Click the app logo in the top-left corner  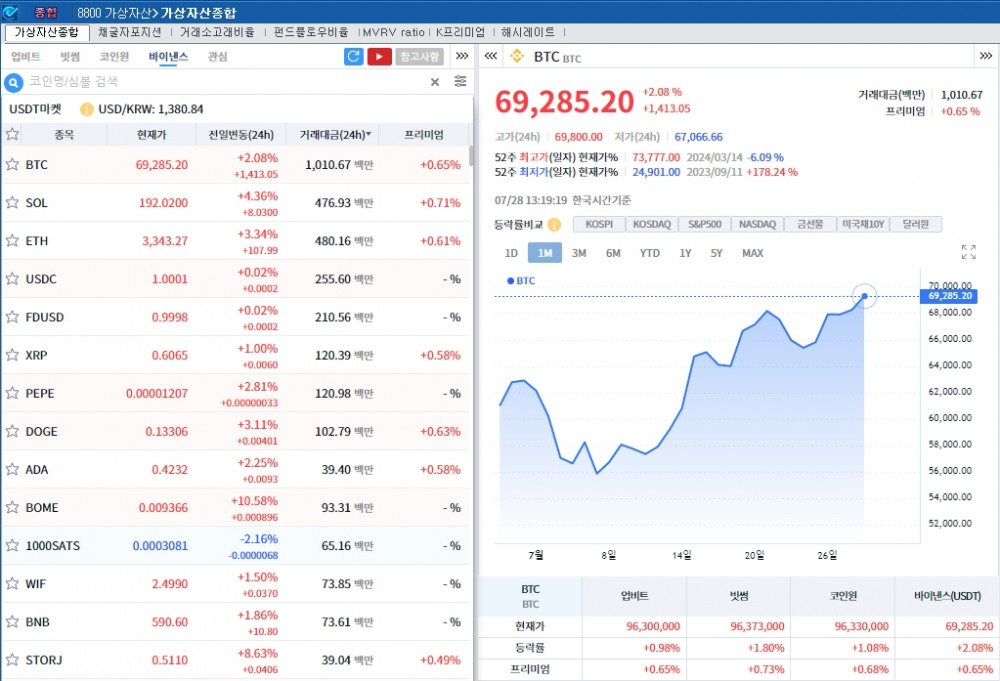tap(10, 11)
